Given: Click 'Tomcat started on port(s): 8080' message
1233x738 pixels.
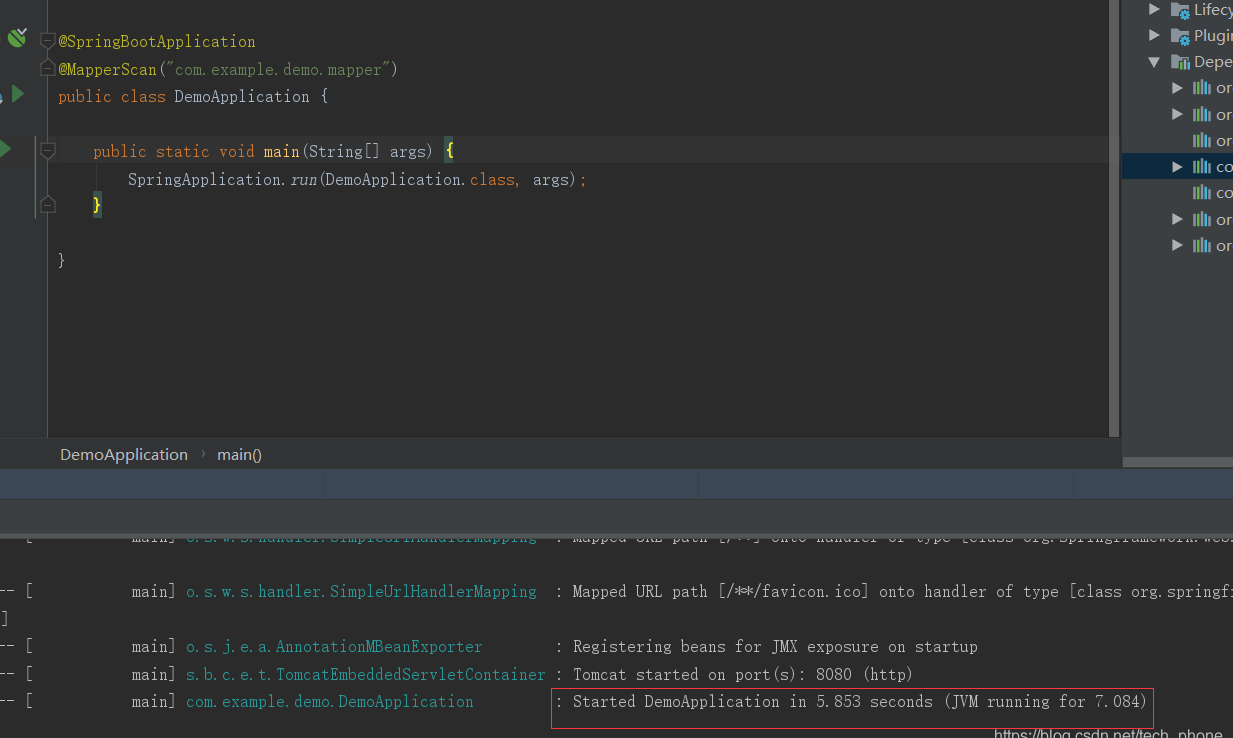Looking at the screenshot, I should tap(743, 675).
